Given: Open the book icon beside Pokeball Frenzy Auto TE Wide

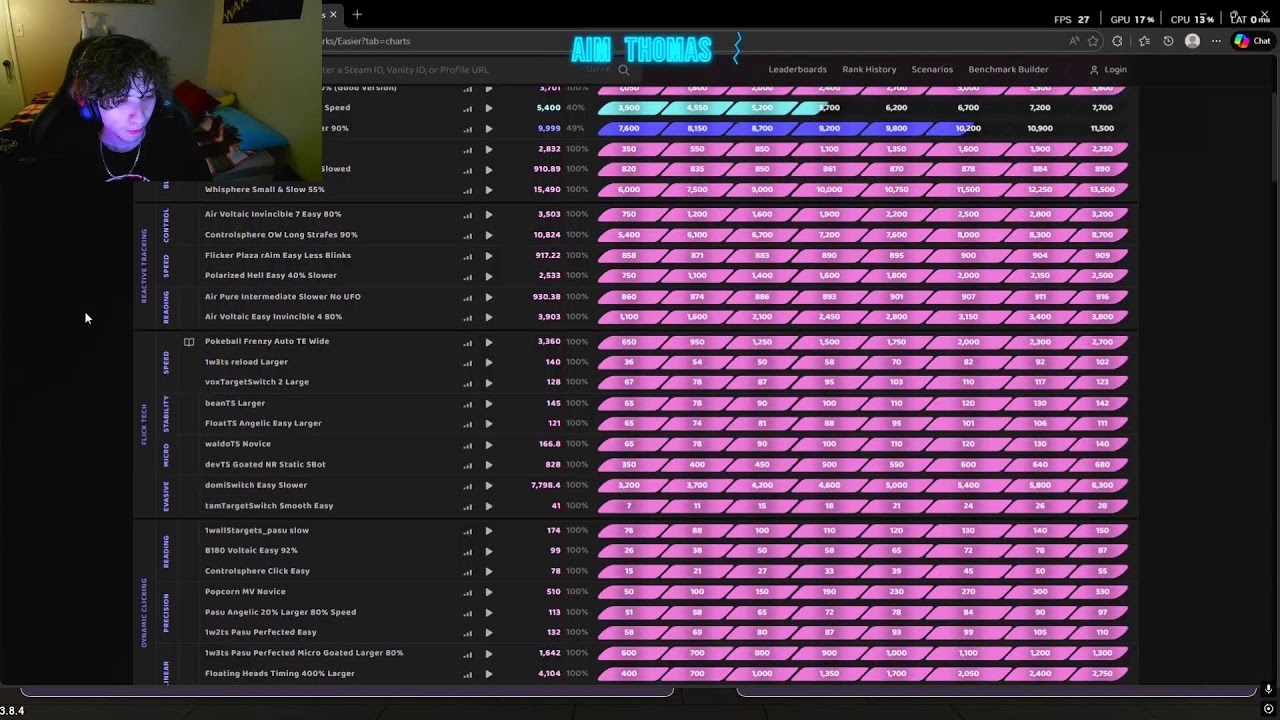Looking at the screenshot, I should coord(188,342).
